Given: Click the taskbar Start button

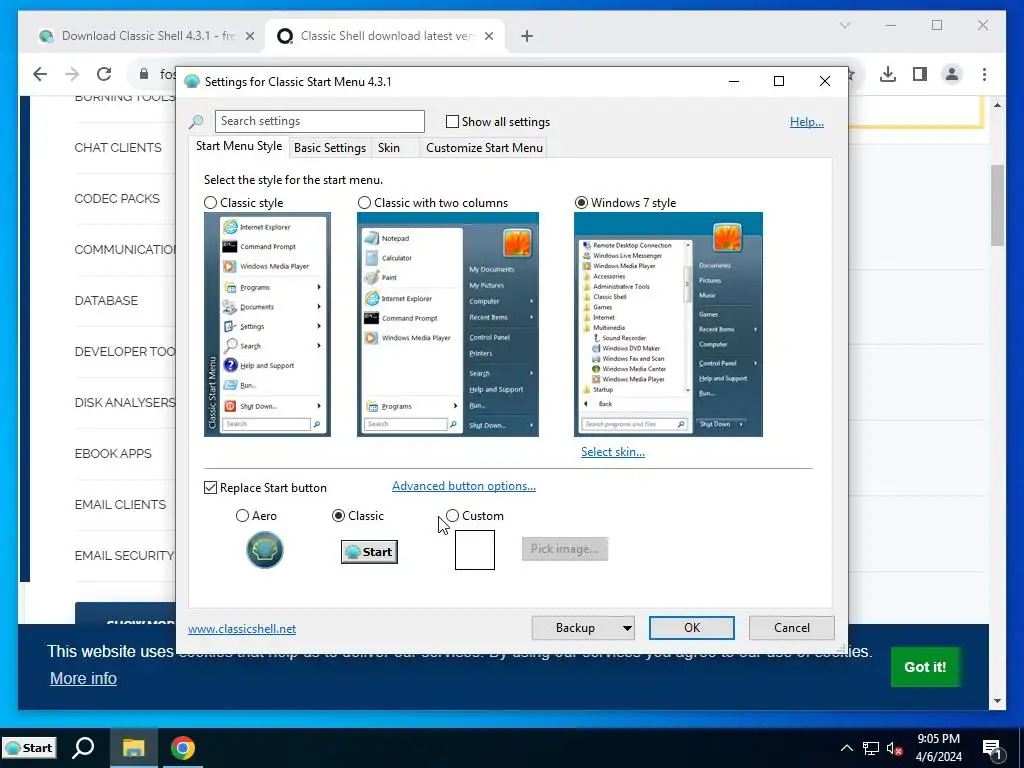Looking at the screenshot, I should [x=29, y=748].
